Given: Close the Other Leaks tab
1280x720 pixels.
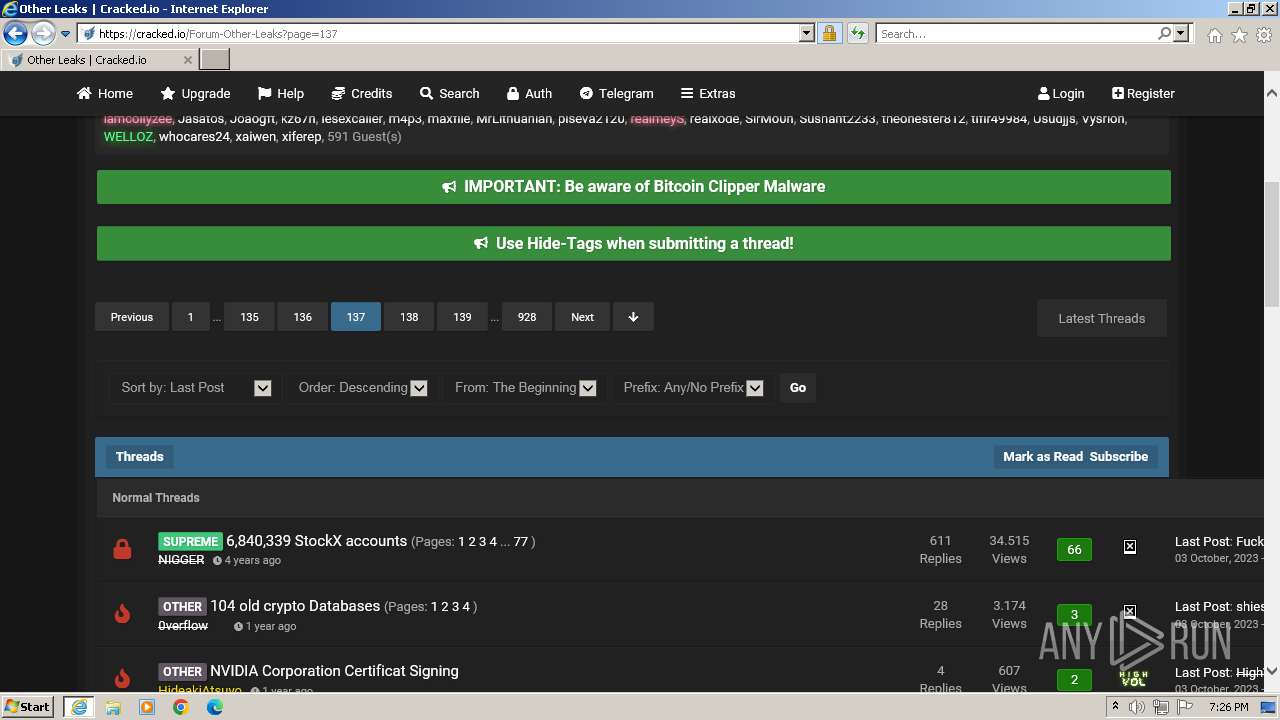Looking at the screenshot, I should tap(187, 60).
